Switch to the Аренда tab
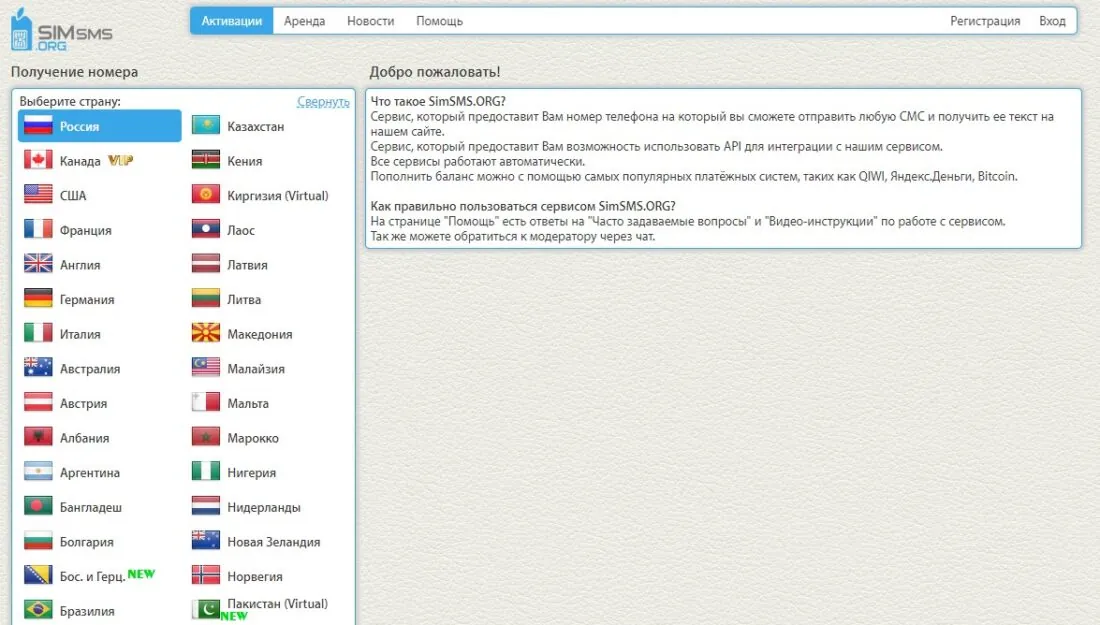The height and width of the screenshot is (625, 1100). point(305,20)
